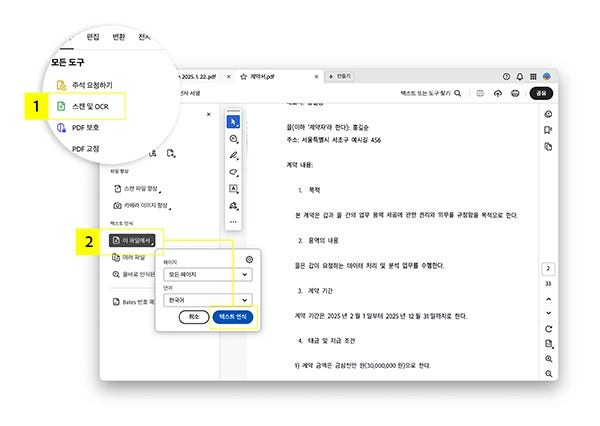Image resolution: width=600 pixels, height=426 pixels.
Task: Click the 만들기 new tab button
Action: (x=340, y=77)
